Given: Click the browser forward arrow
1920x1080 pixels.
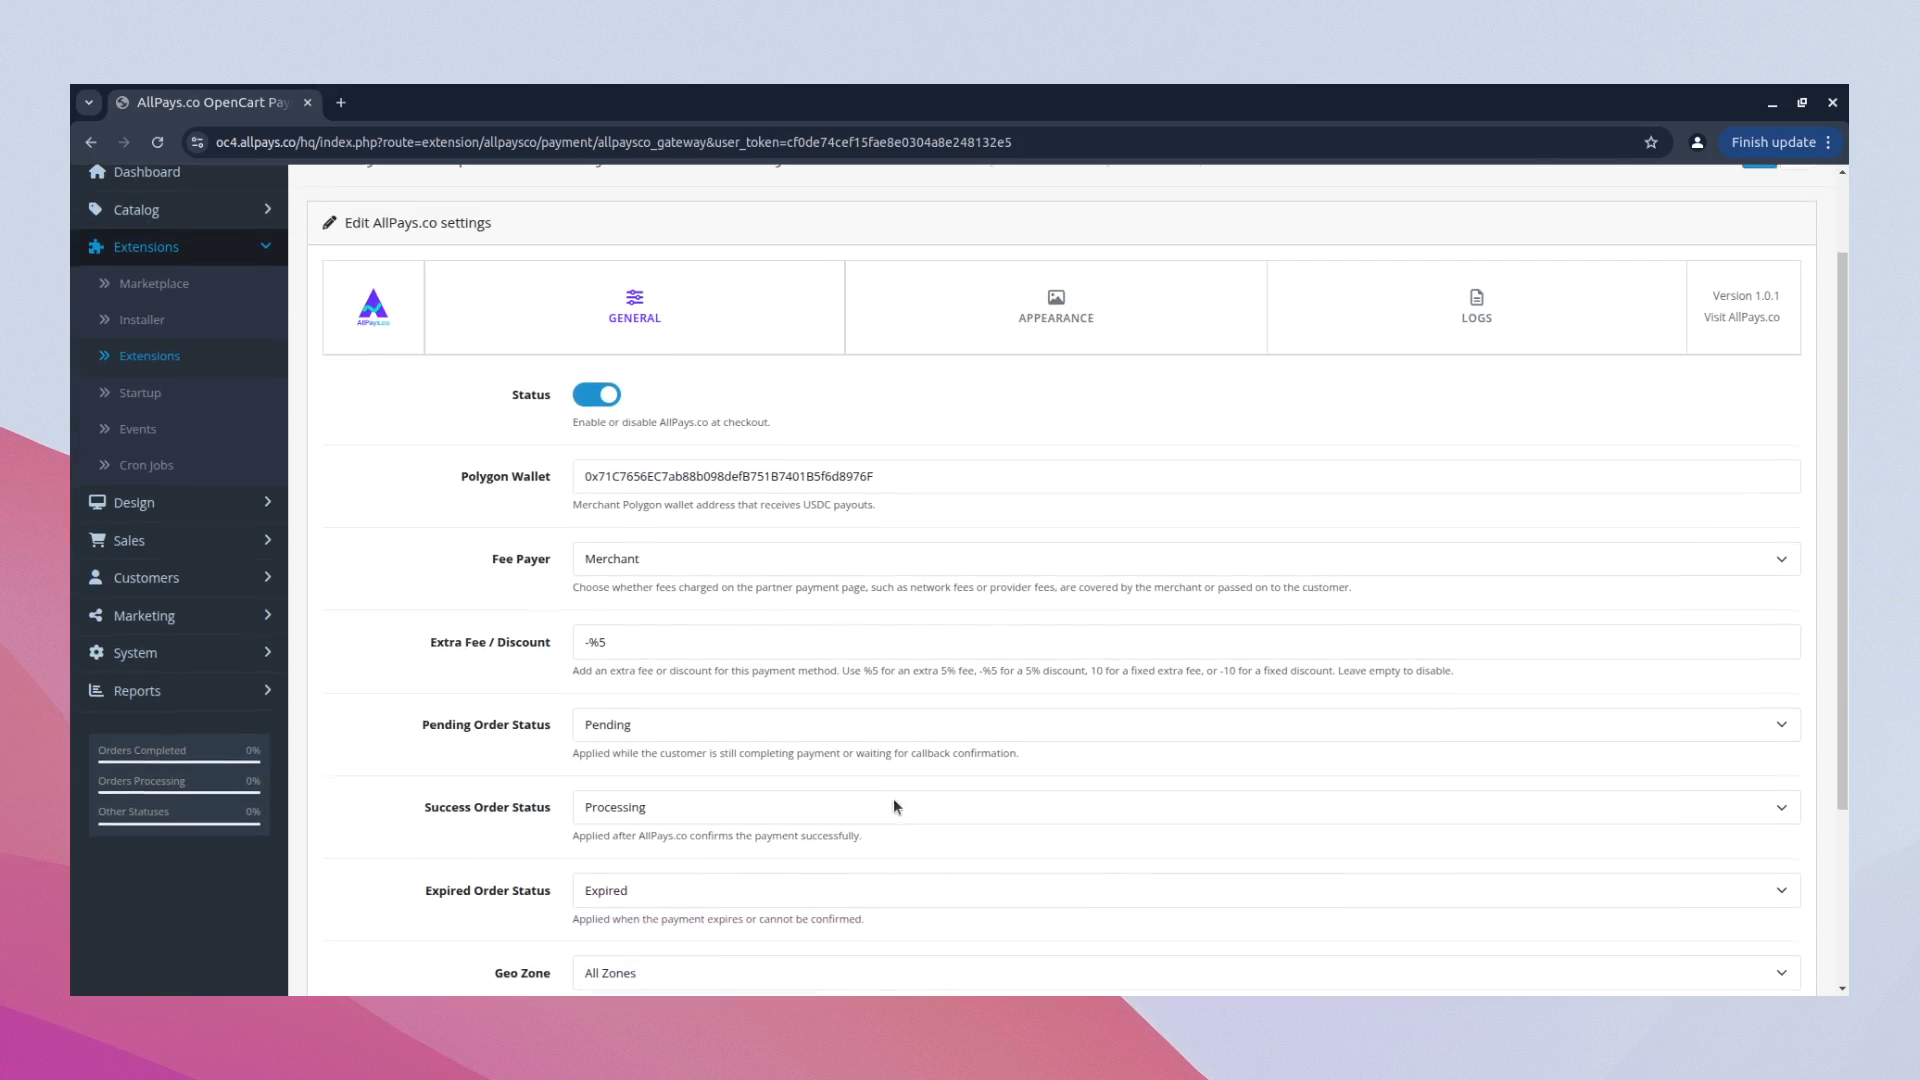Looking at the screenshot, I should [124, 142].
